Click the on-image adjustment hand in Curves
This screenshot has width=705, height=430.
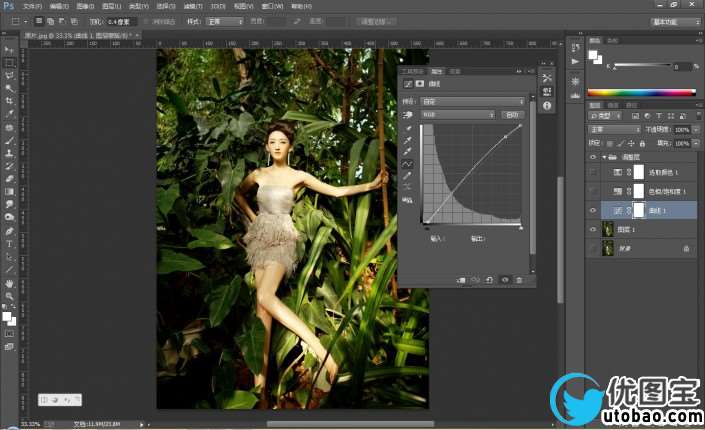(407, 115)
